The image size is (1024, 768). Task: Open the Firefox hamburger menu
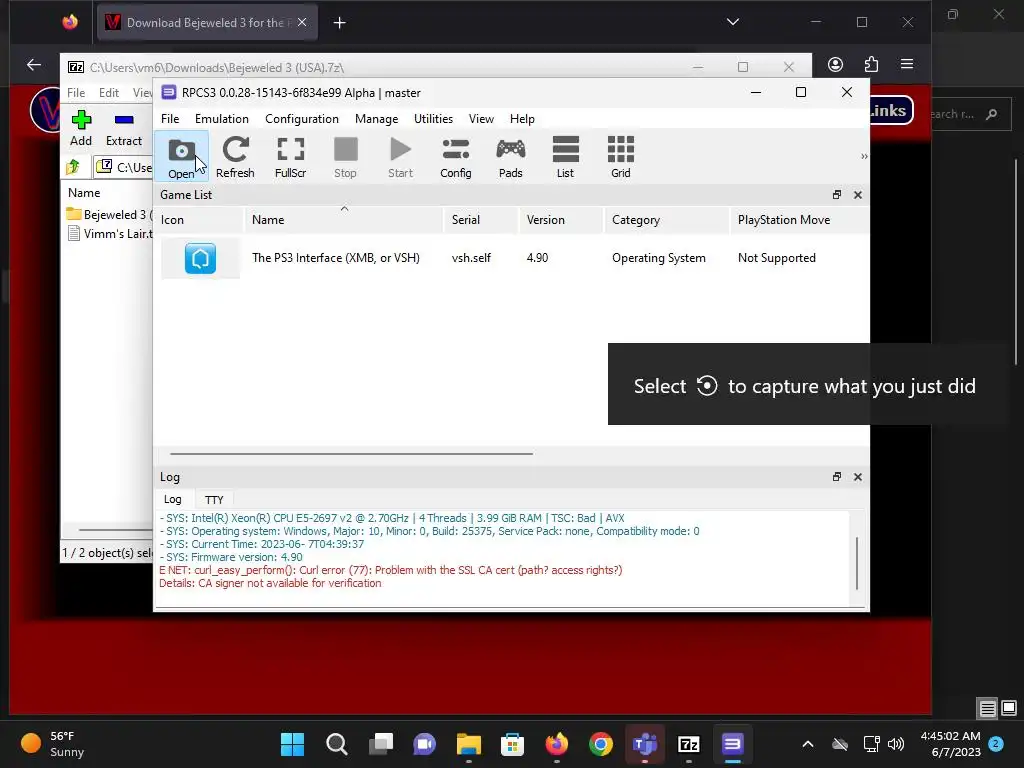tap(906, 64)
